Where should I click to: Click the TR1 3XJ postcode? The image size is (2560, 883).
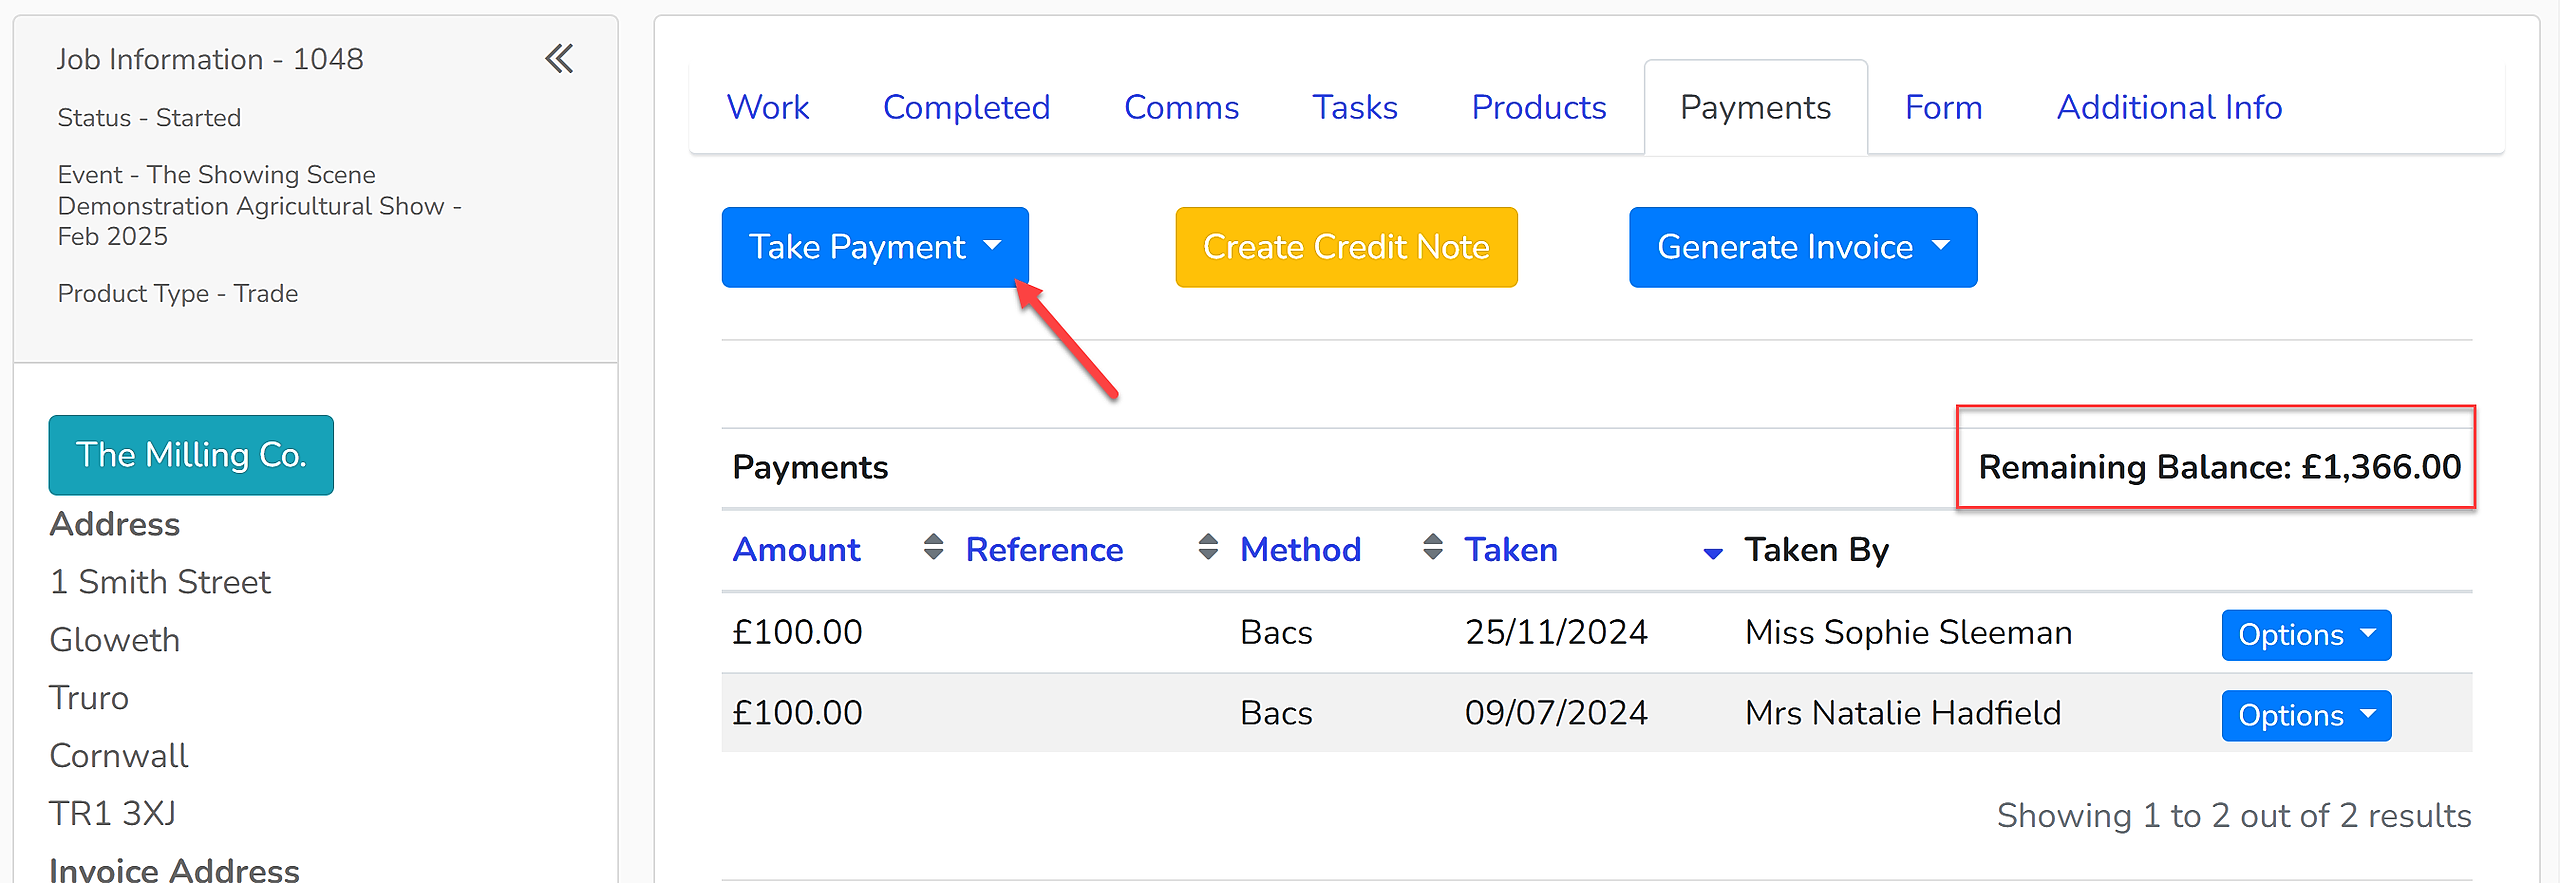coord(113,814)
